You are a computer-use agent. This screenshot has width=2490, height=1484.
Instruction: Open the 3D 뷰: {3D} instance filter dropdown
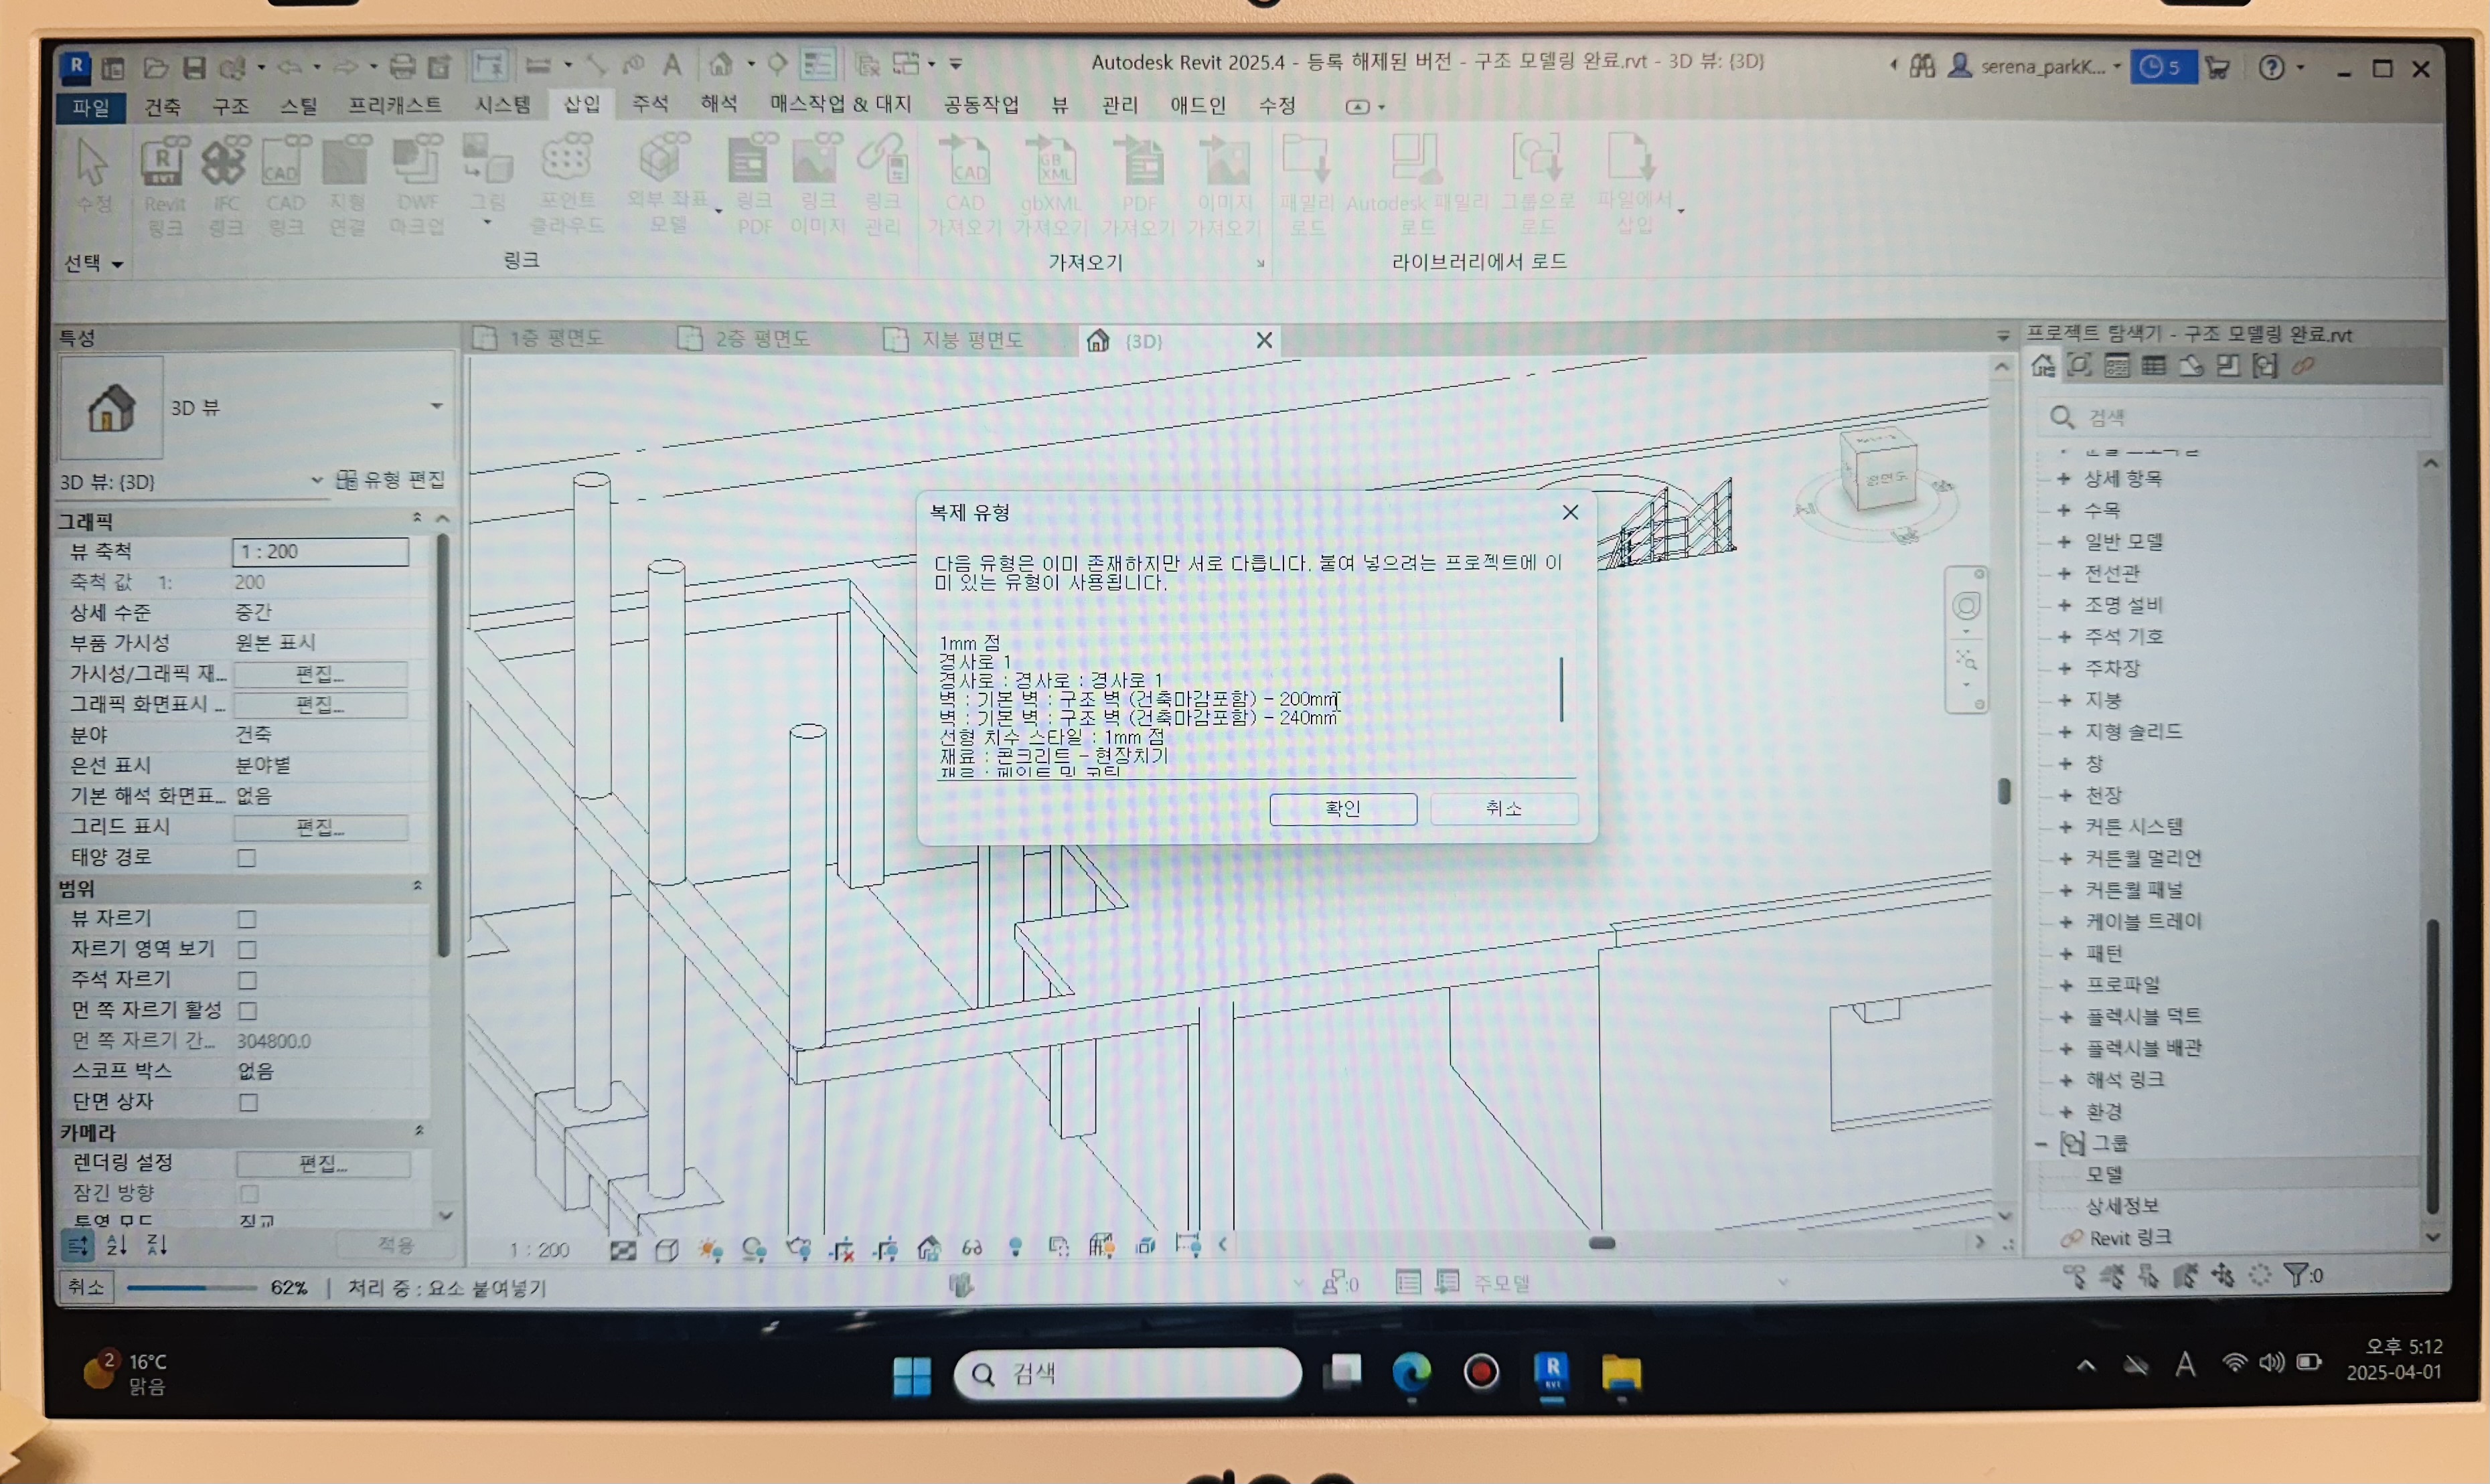pyautogui.click(x=316, y=480)
